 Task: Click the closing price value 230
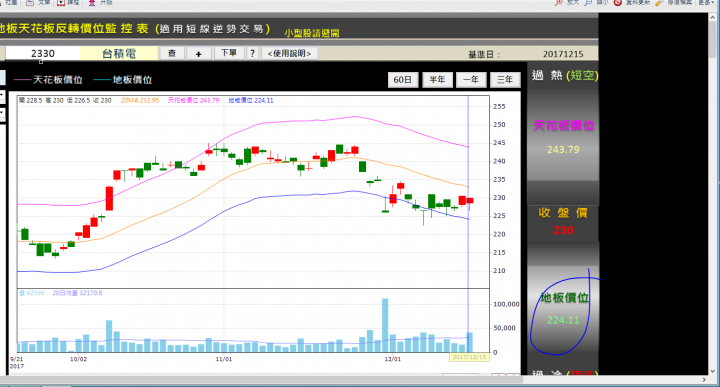563,230
